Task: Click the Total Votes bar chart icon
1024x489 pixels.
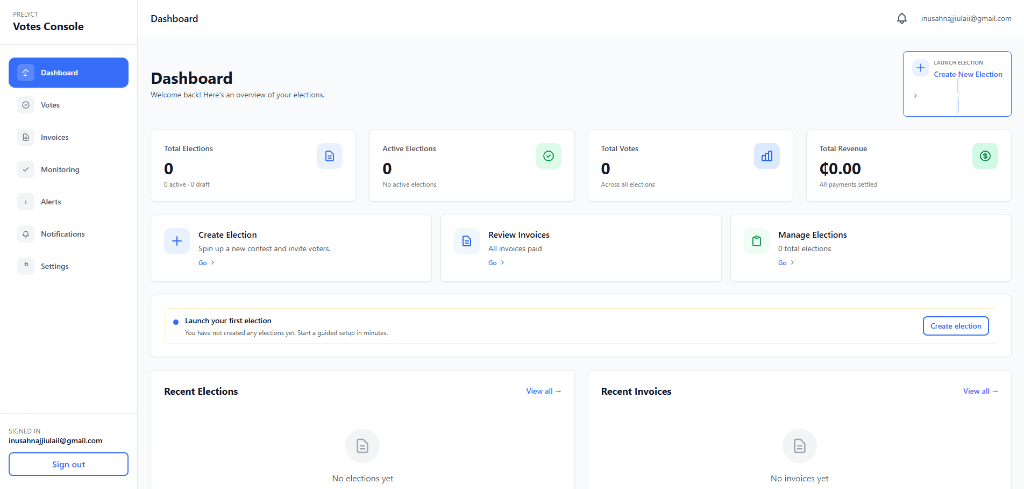Action: [x=767, y=156]
